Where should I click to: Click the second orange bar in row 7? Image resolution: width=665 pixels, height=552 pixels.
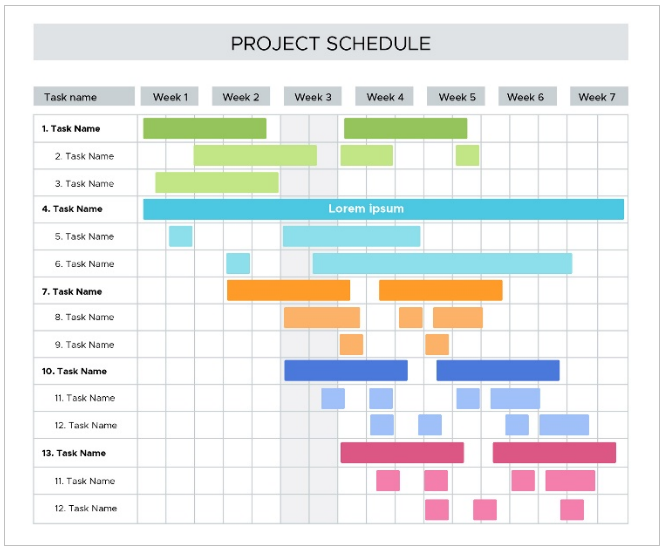pyautogui.click(x=441, y=290)
